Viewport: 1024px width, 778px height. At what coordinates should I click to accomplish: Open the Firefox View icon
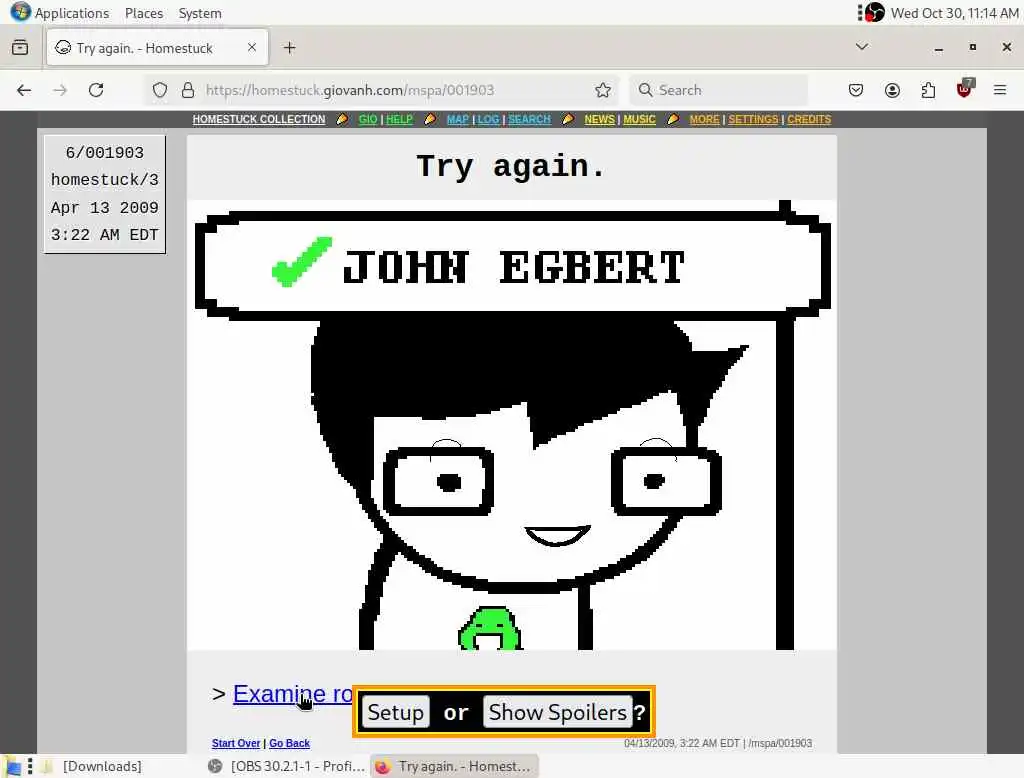(20, 48)
